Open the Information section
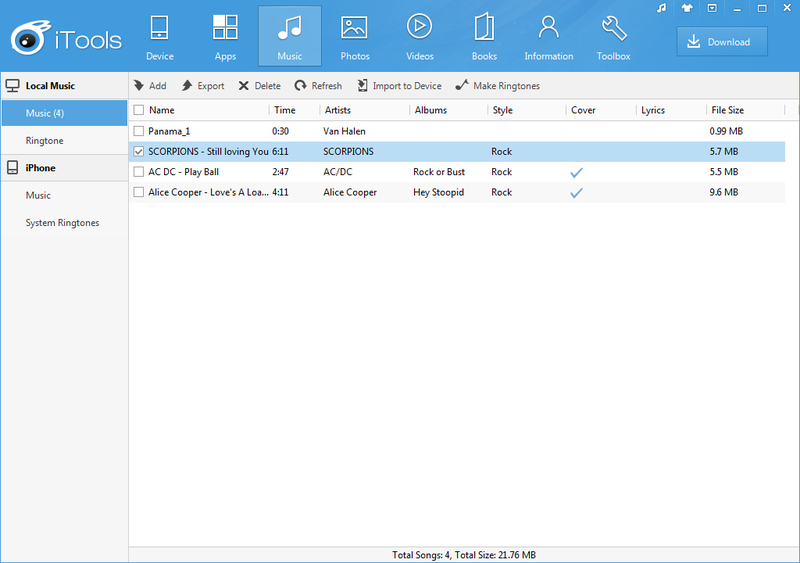This screenshot has height=563, width=800. pos(548,37)
